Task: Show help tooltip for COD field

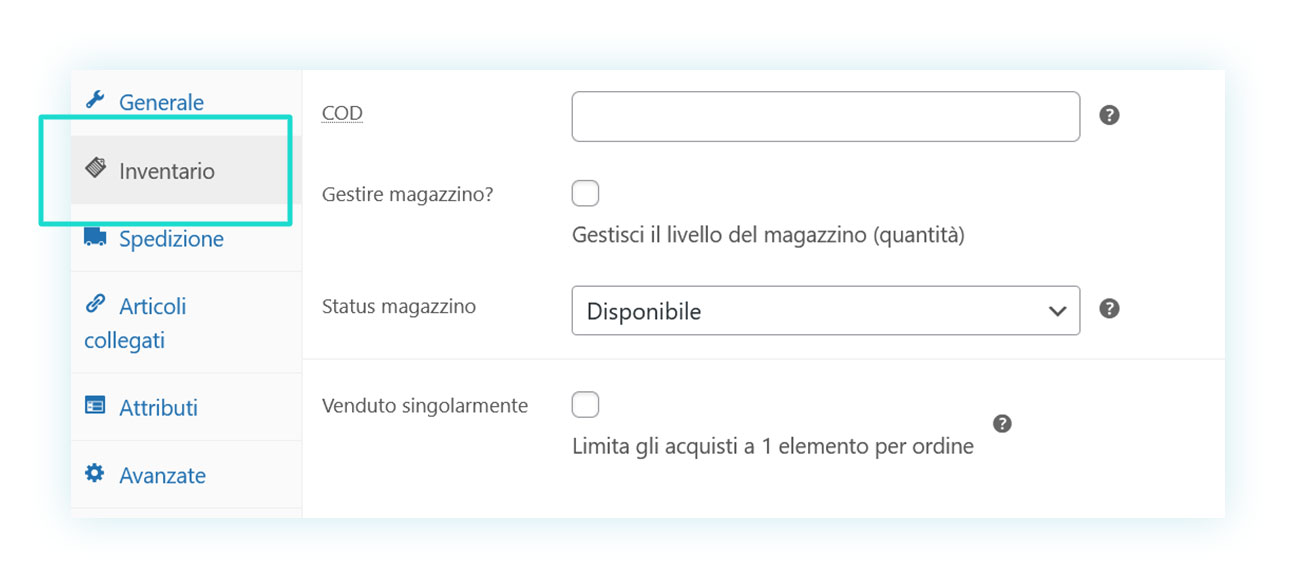Action: coord(1109,115)
